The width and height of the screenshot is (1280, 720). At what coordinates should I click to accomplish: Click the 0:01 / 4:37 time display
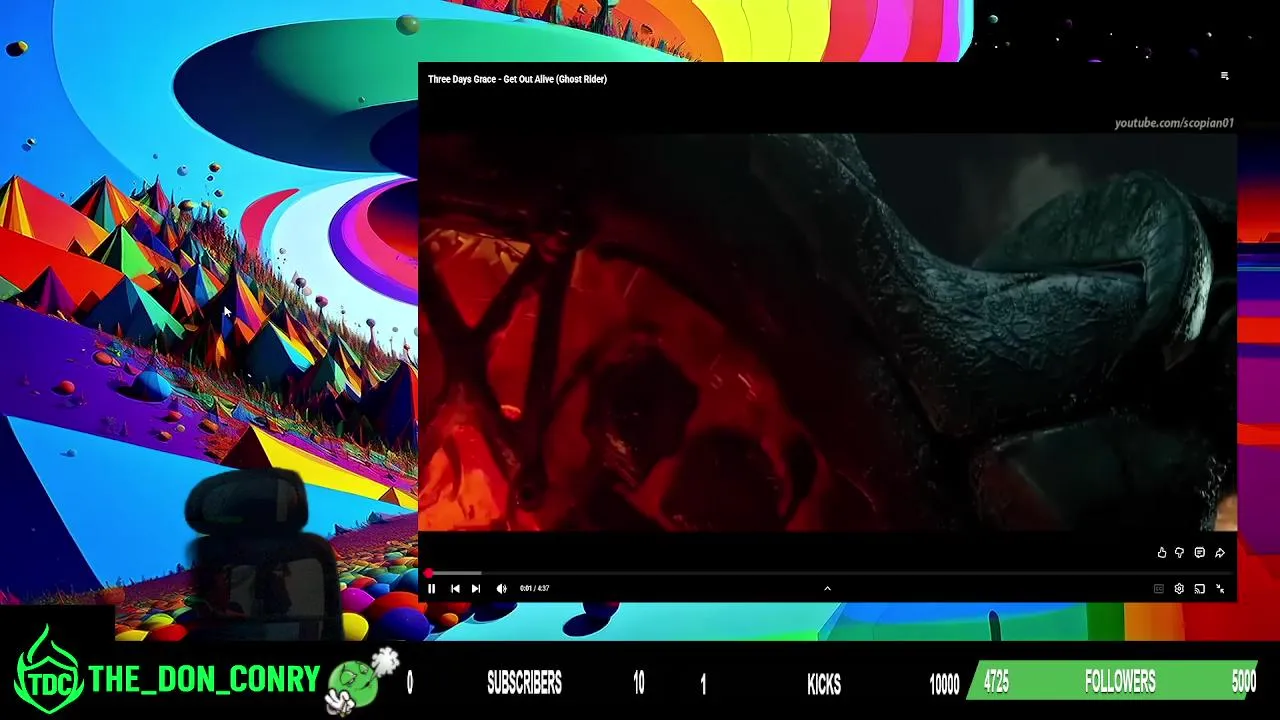[x=534, y=589]
